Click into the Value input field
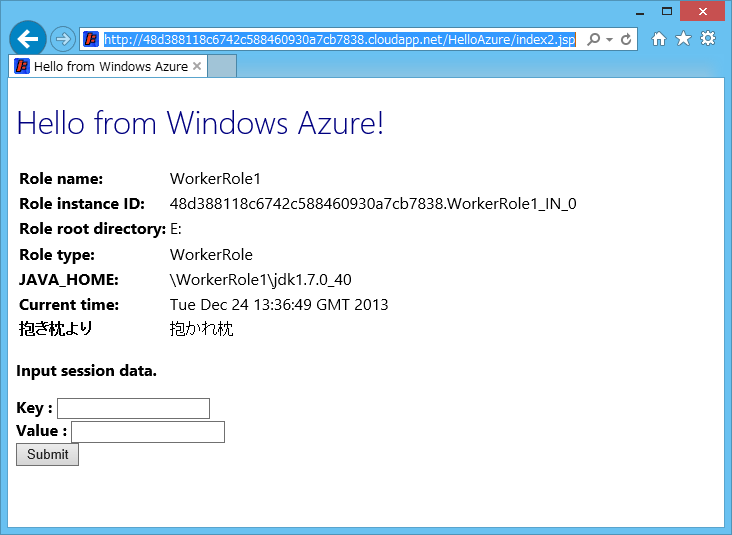The image size is (732, 535). point(148,432)
